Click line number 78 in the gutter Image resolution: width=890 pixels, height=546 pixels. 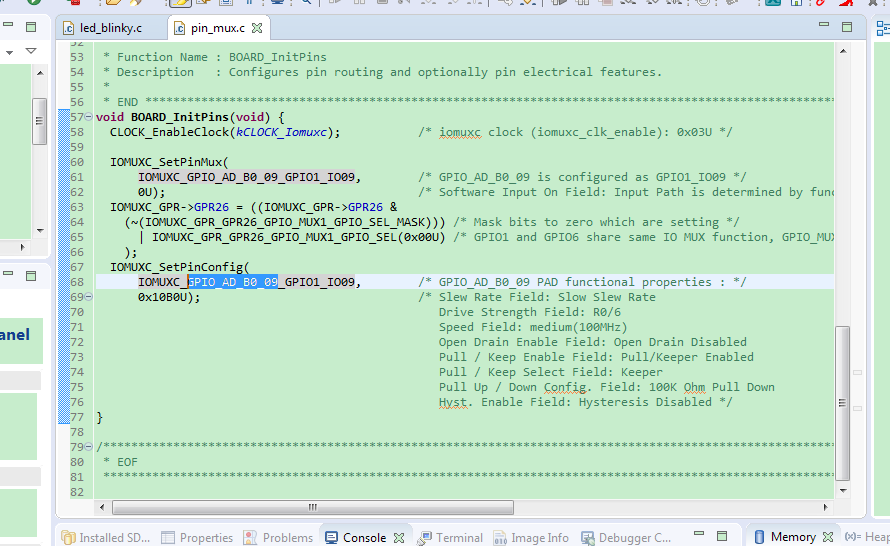tap(77, 432)
